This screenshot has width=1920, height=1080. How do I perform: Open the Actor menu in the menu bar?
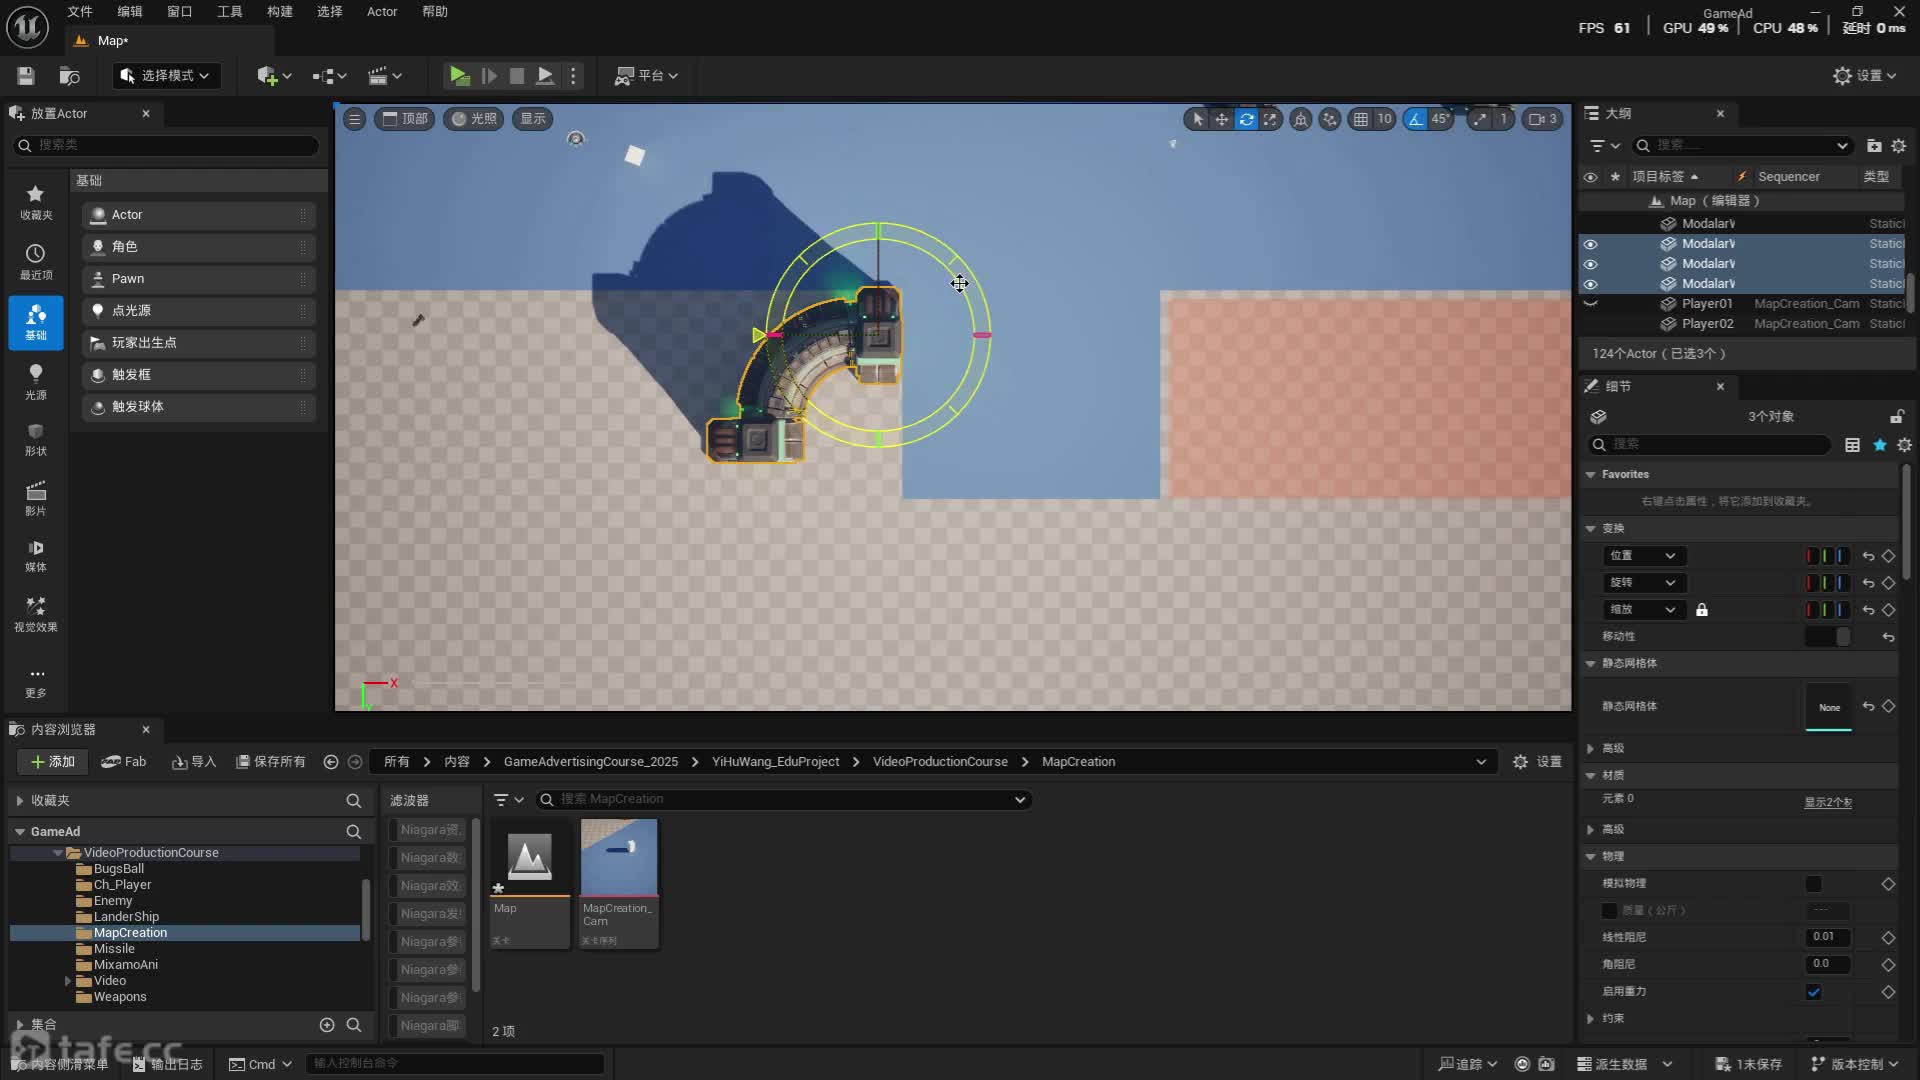[x=381, y=12]
